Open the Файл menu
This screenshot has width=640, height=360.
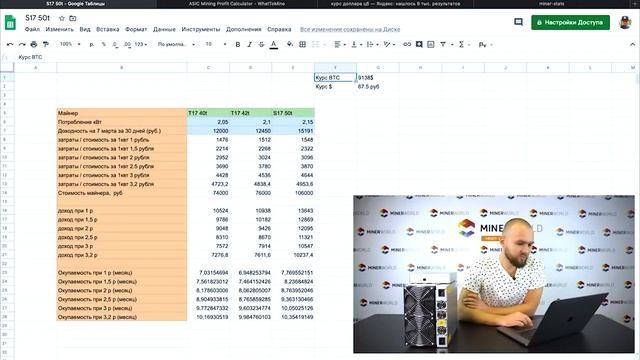[x=32, y=29]
